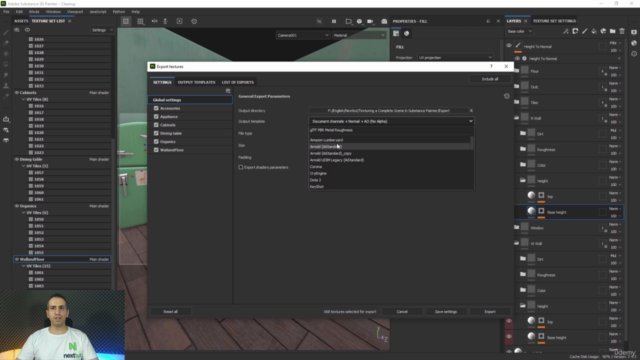Click the Include all button
Viewport: 640px width, 360px height.
[x=490, y=79]
